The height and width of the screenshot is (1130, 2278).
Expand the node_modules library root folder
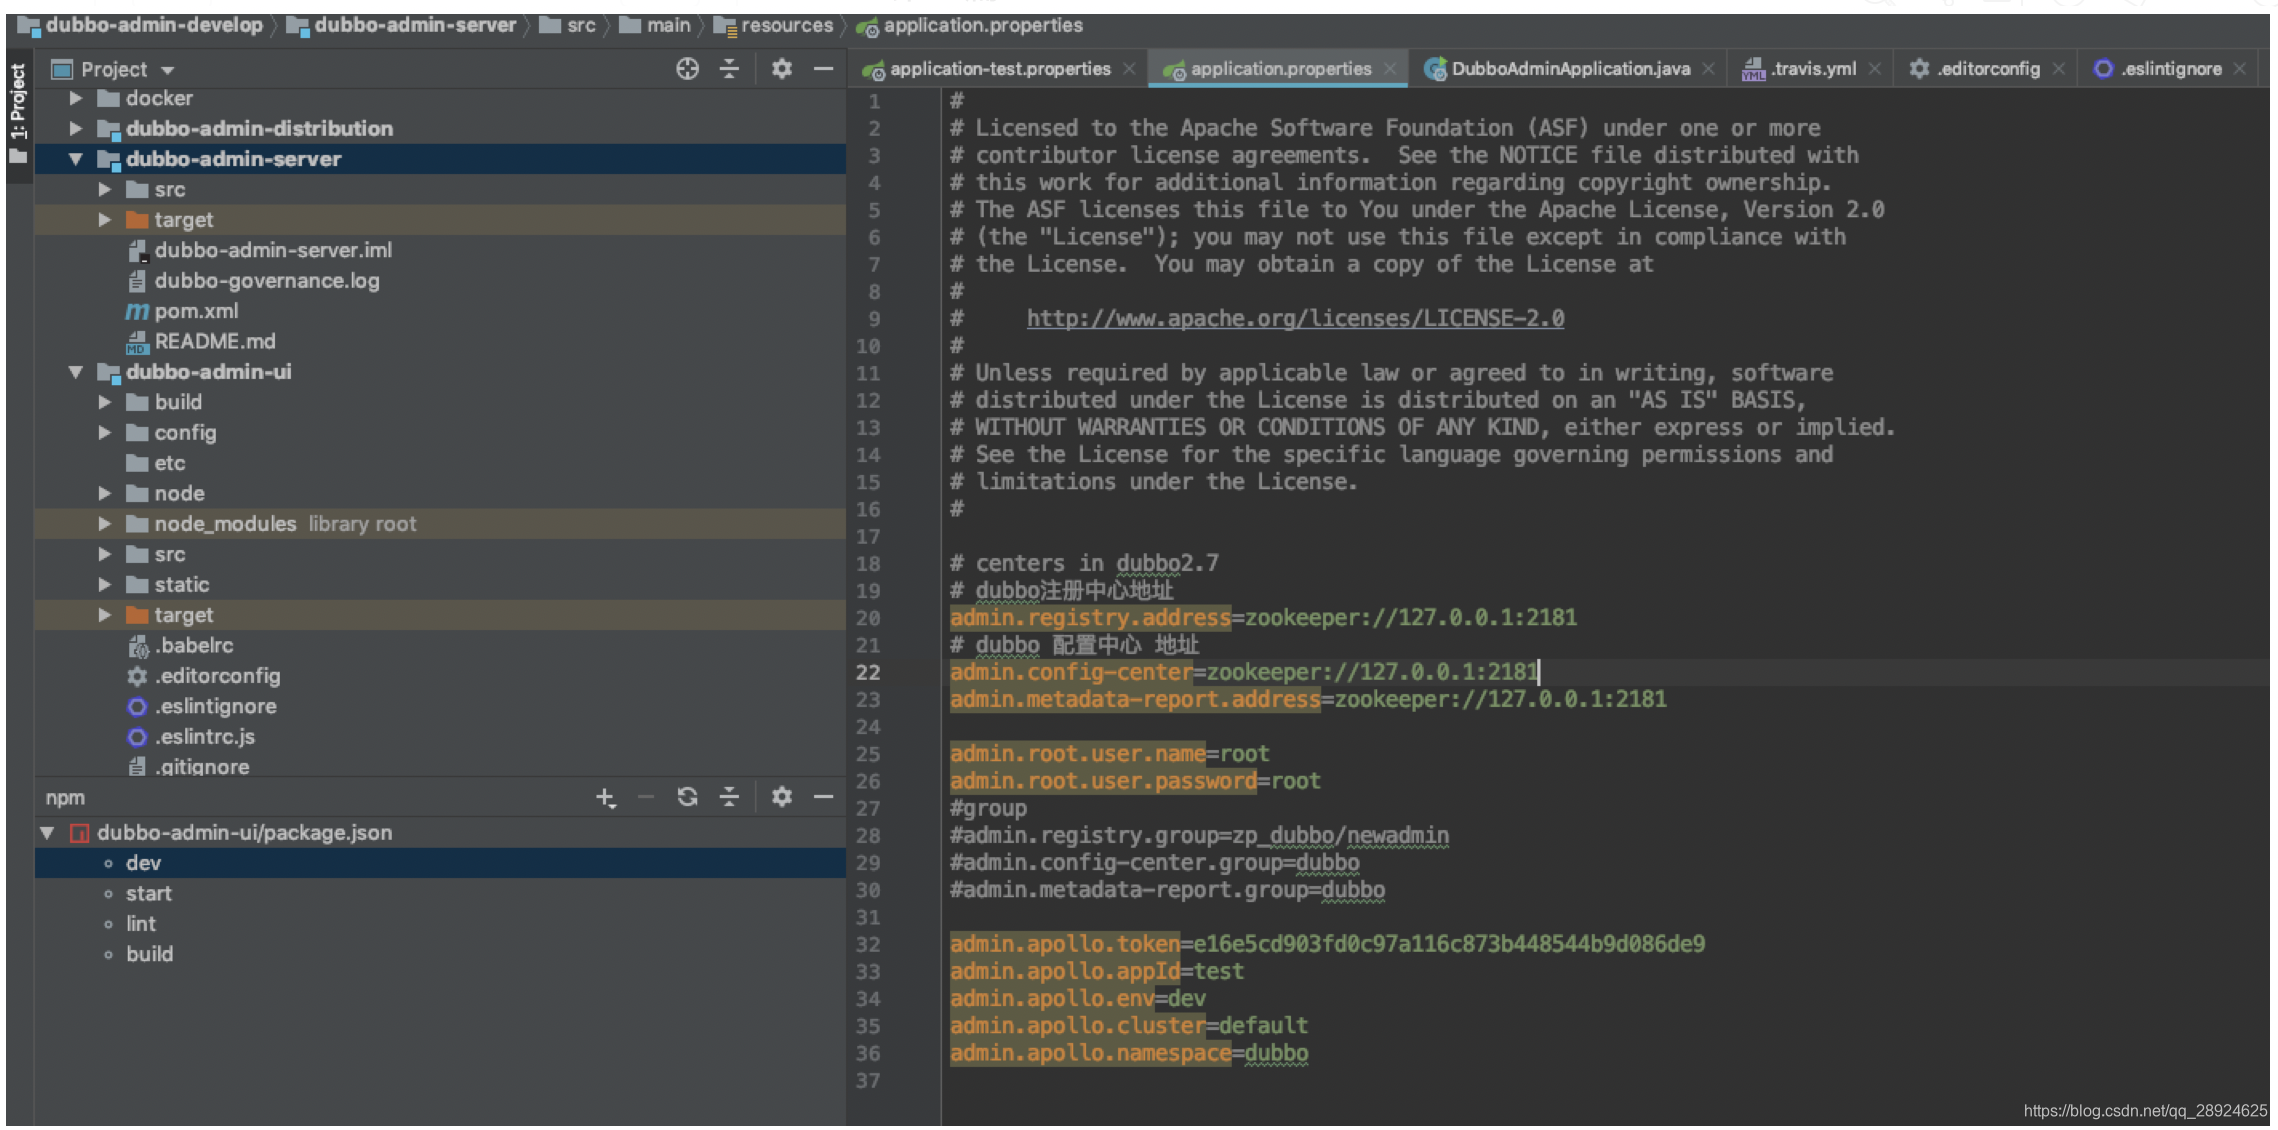[104, 524]
